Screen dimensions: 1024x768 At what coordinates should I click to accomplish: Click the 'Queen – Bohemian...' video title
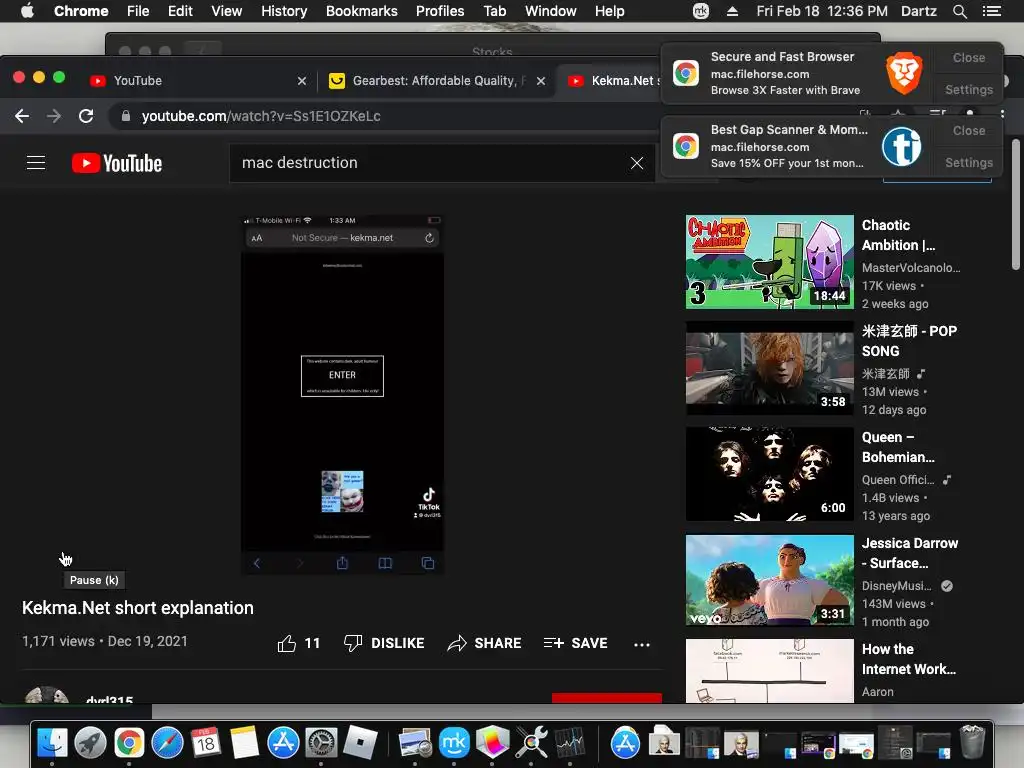click(x=898, y=447)
